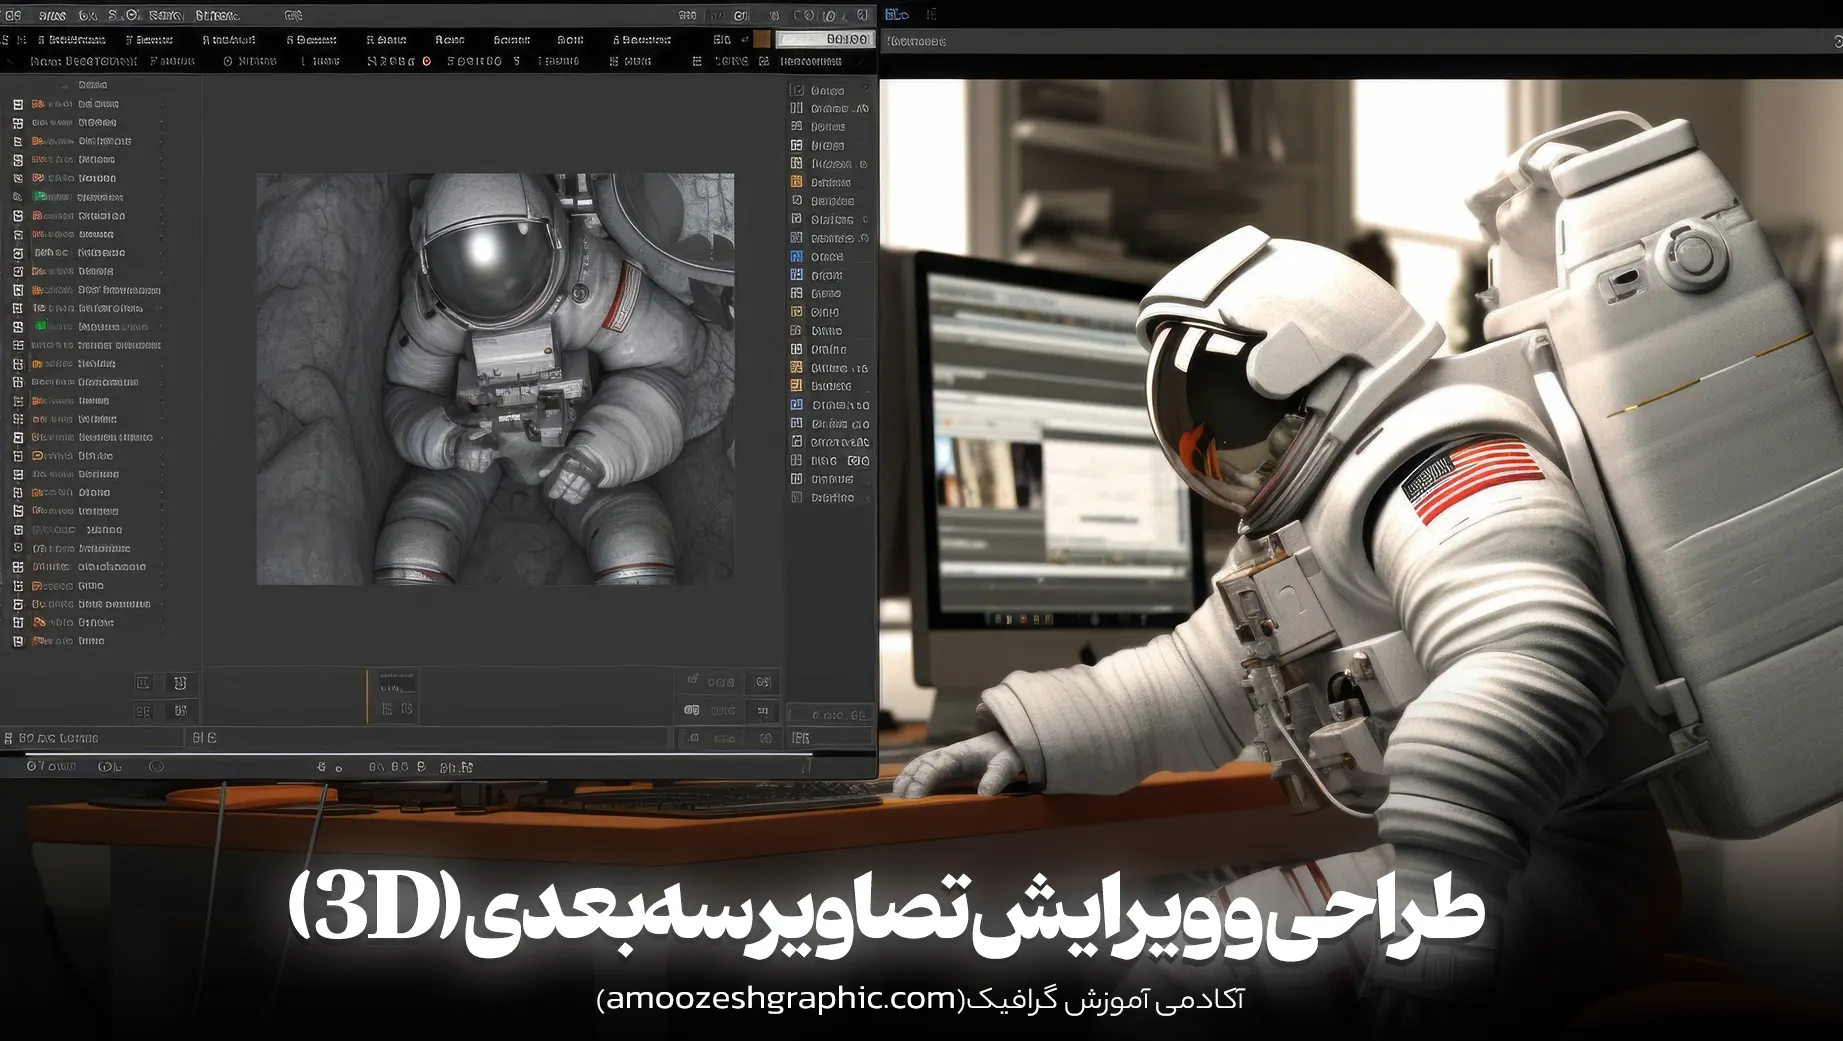Viewport: 1843px width, 1041px height.
Task: Click the brown color swatch in top toolbar
Action: (x=762, y=39)
